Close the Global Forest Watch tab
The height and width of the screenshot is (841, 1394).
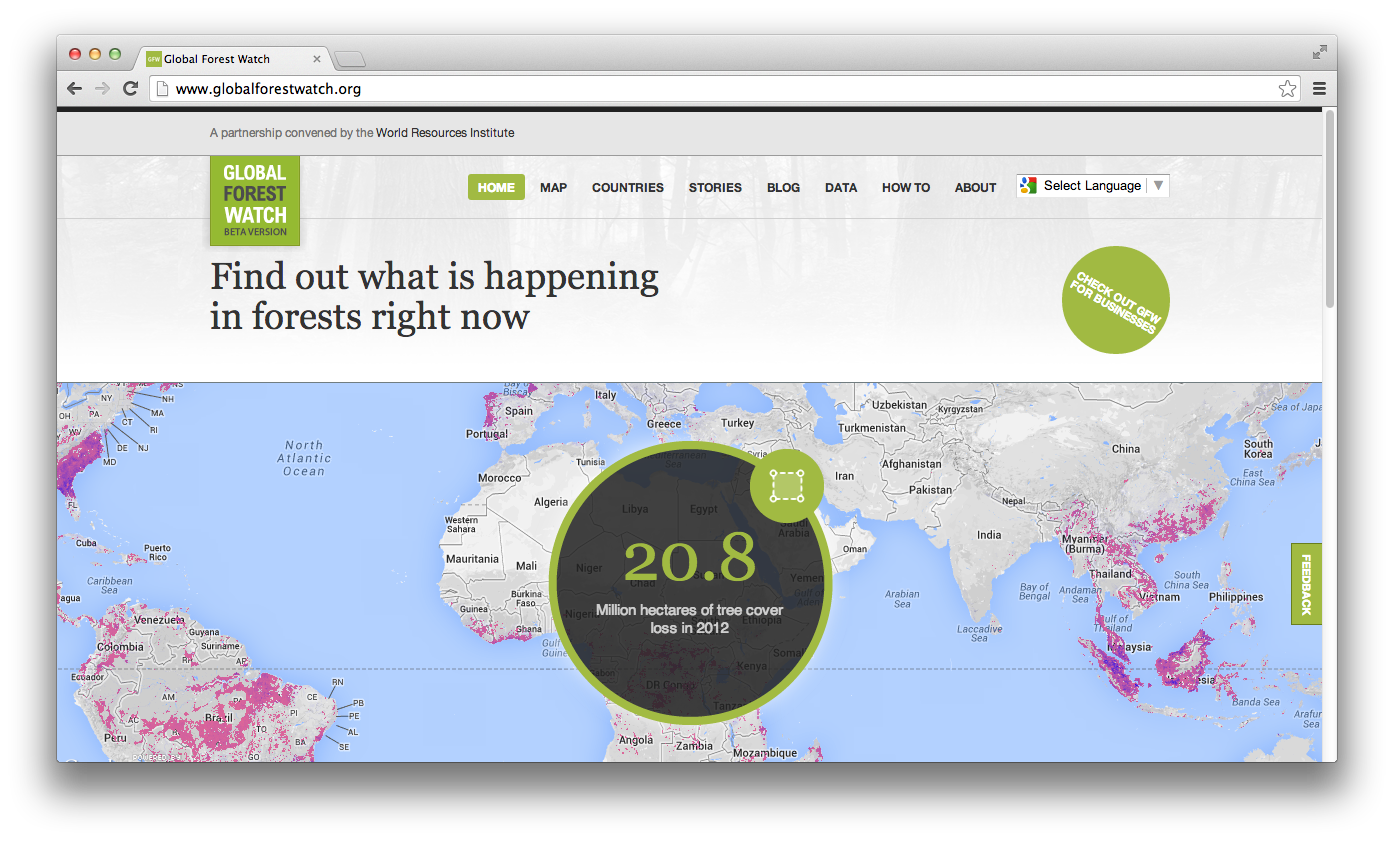[x=317, y=59]
